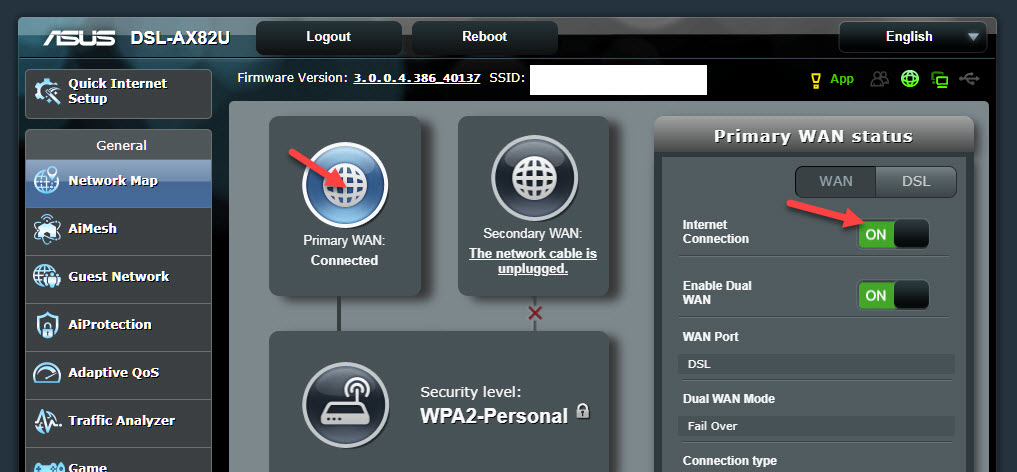Click the Quick Internet Setup gear icon
The height and width of the screenshot is (472, 1017).
coord(47,91)
